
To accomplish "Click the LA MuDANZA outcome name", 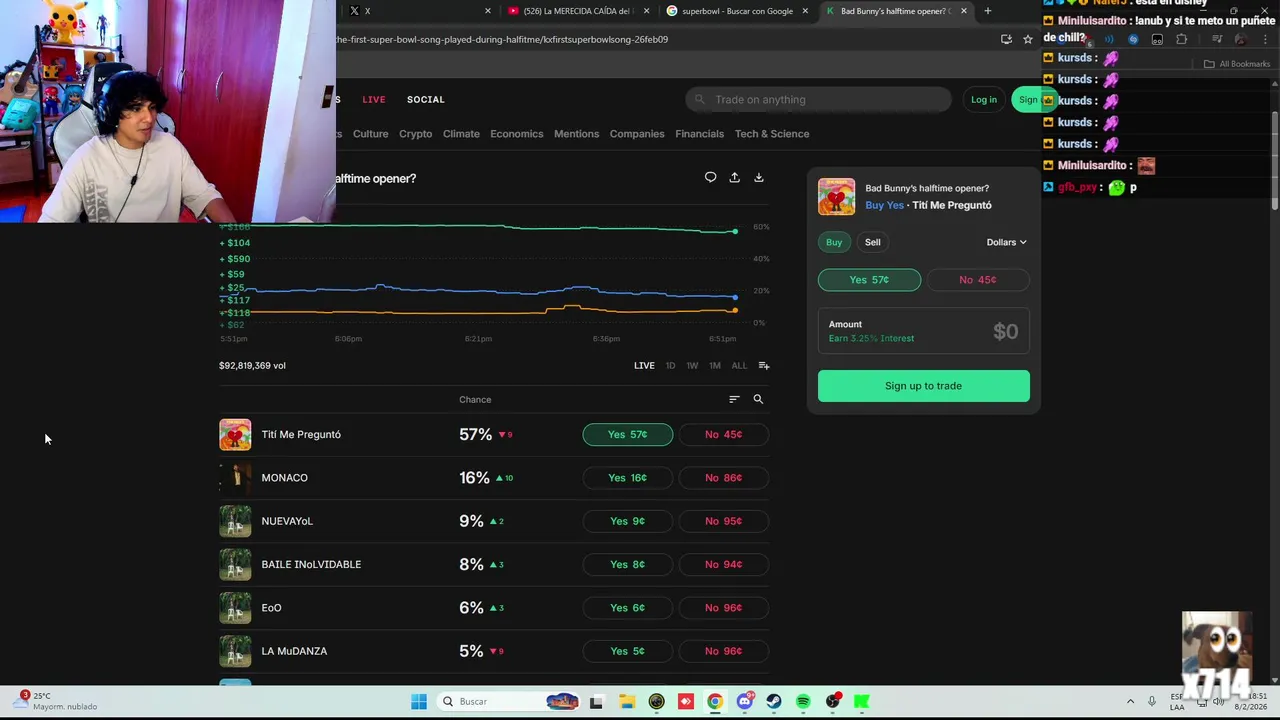I will (294, 651).
